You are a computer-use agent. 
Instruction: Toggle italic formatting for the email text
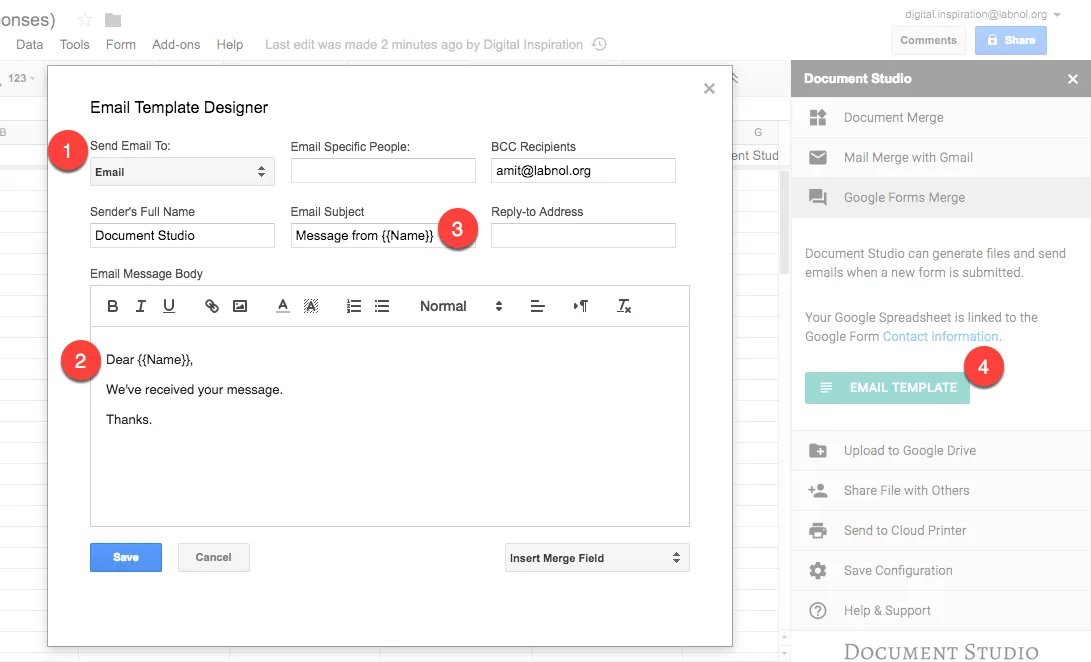click(140, 306)
